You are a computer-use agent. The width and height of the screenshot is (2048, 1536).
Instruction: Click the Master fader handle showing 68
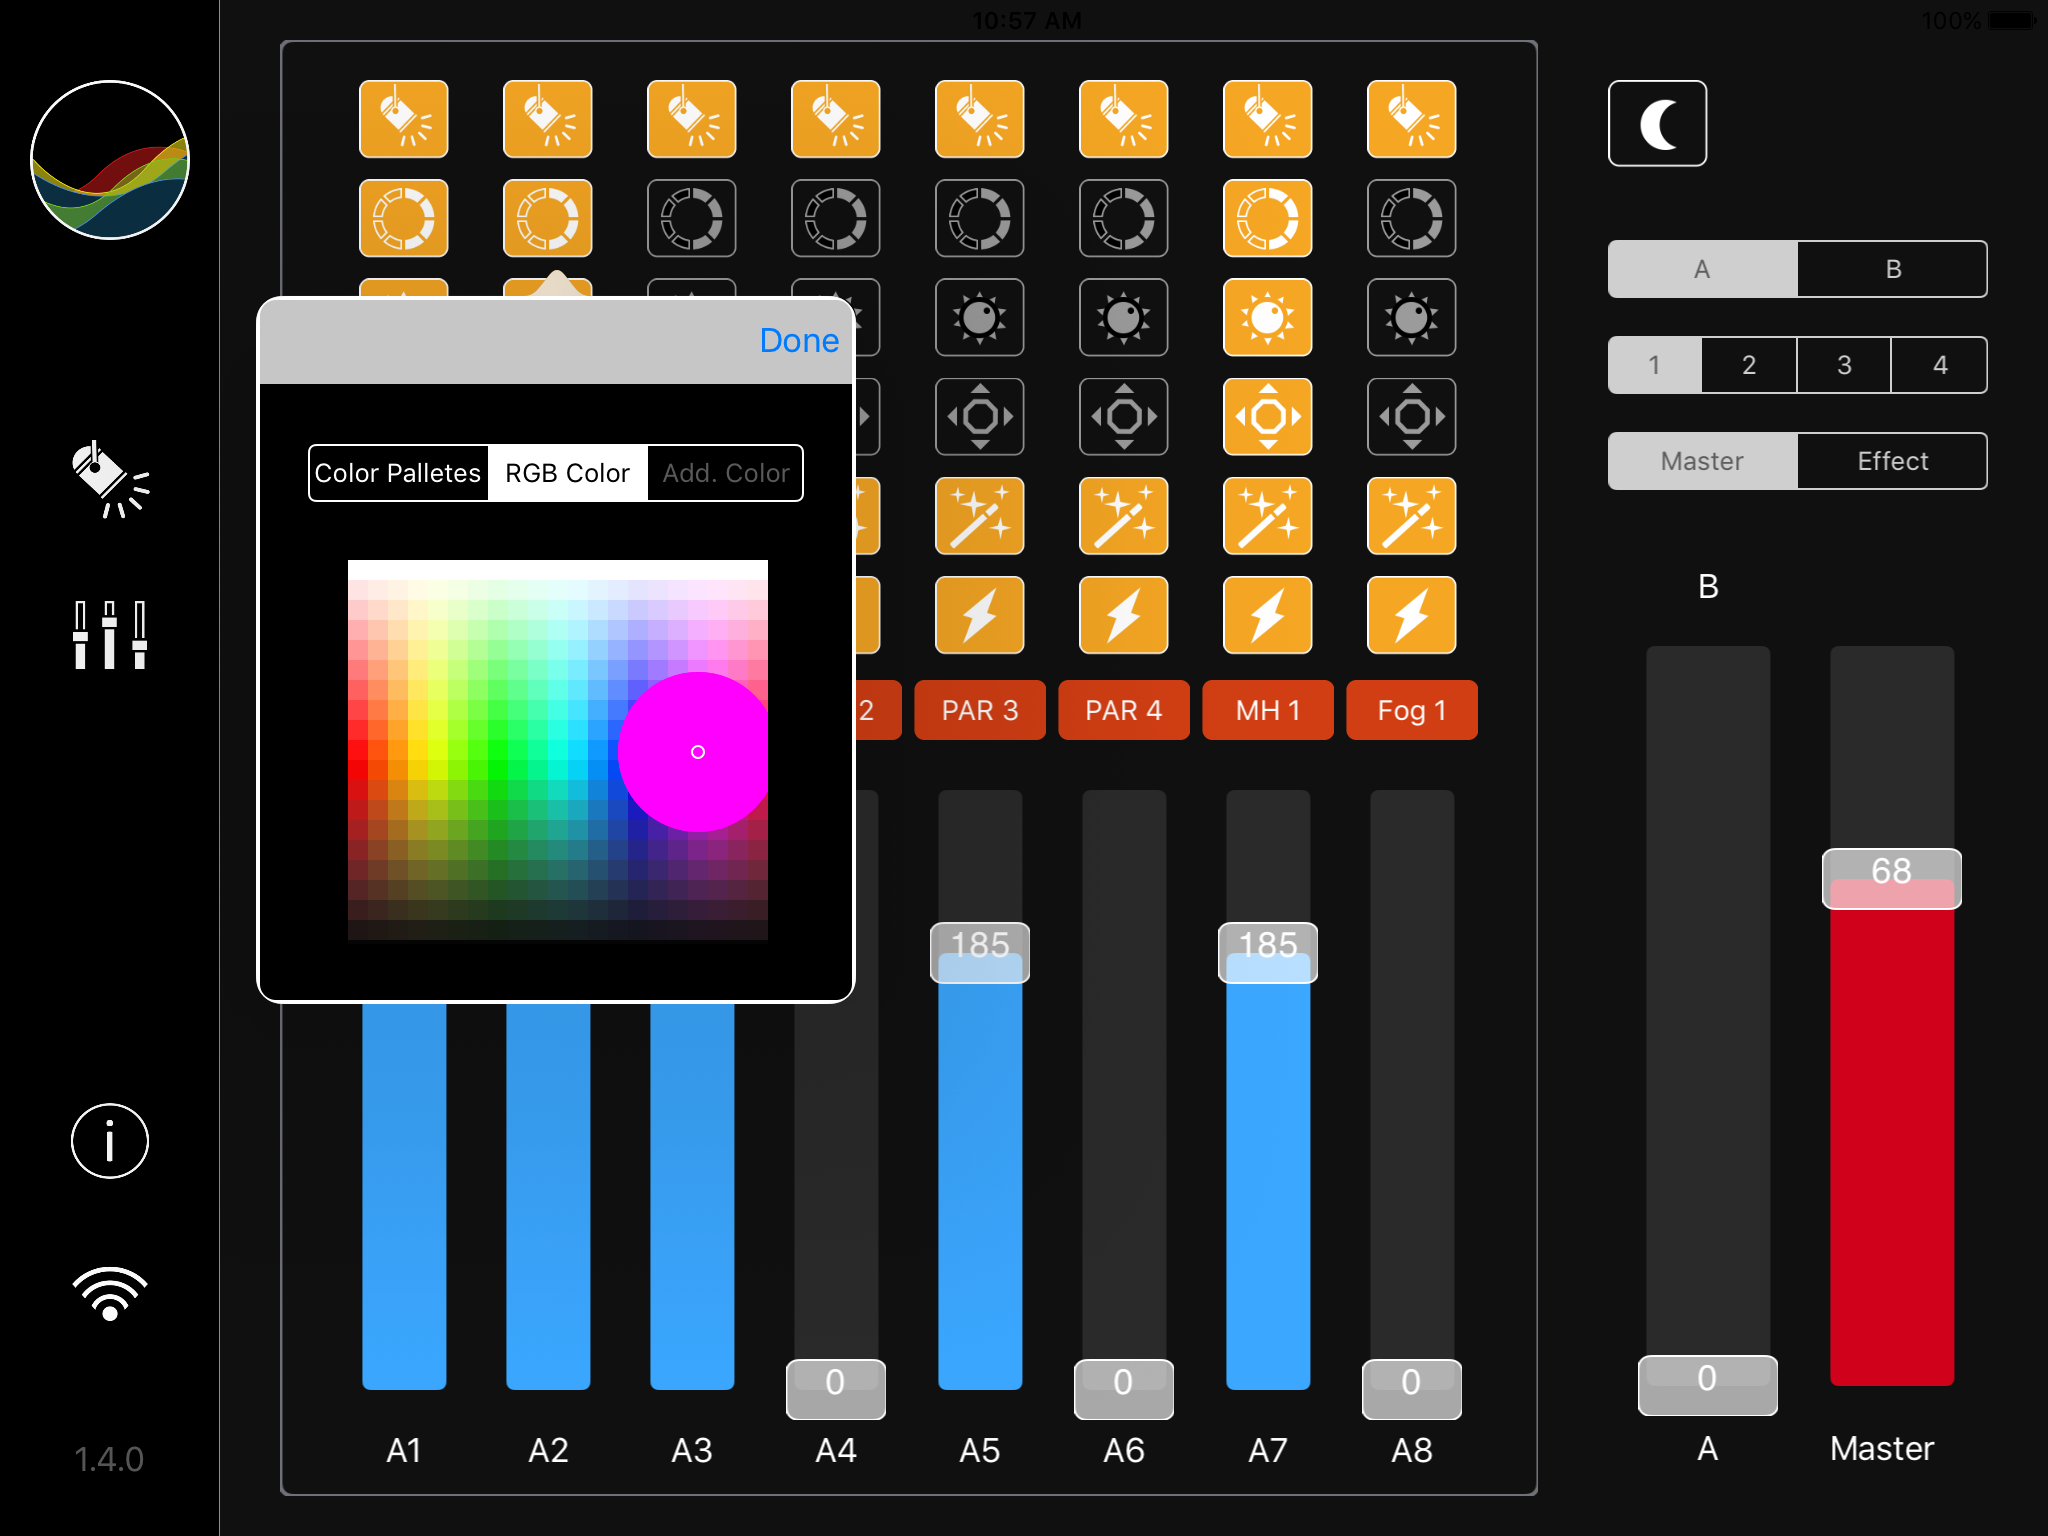pos(1891,878)
